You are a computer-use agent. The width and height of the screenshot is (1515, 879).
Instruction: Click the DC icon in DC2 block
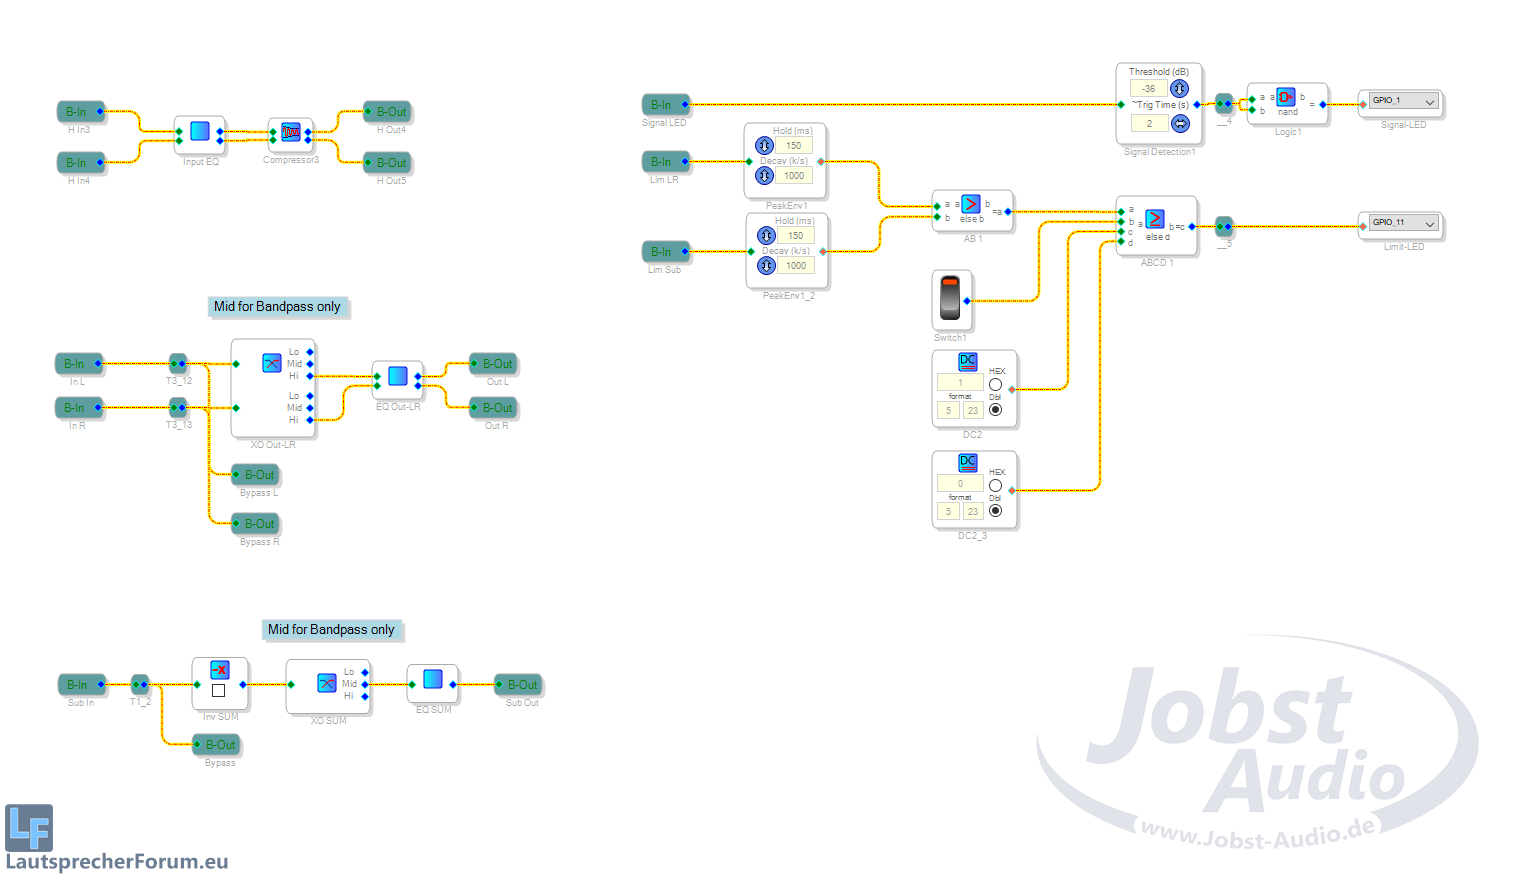[x=967, y=362]
